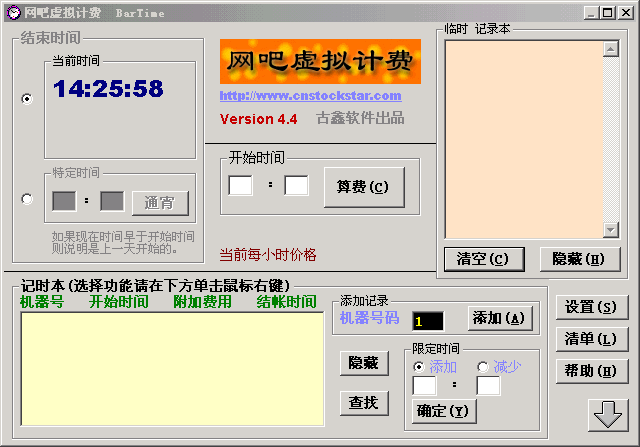
Task: Click the notebook scrollbar up arrow
Action: 611,49
